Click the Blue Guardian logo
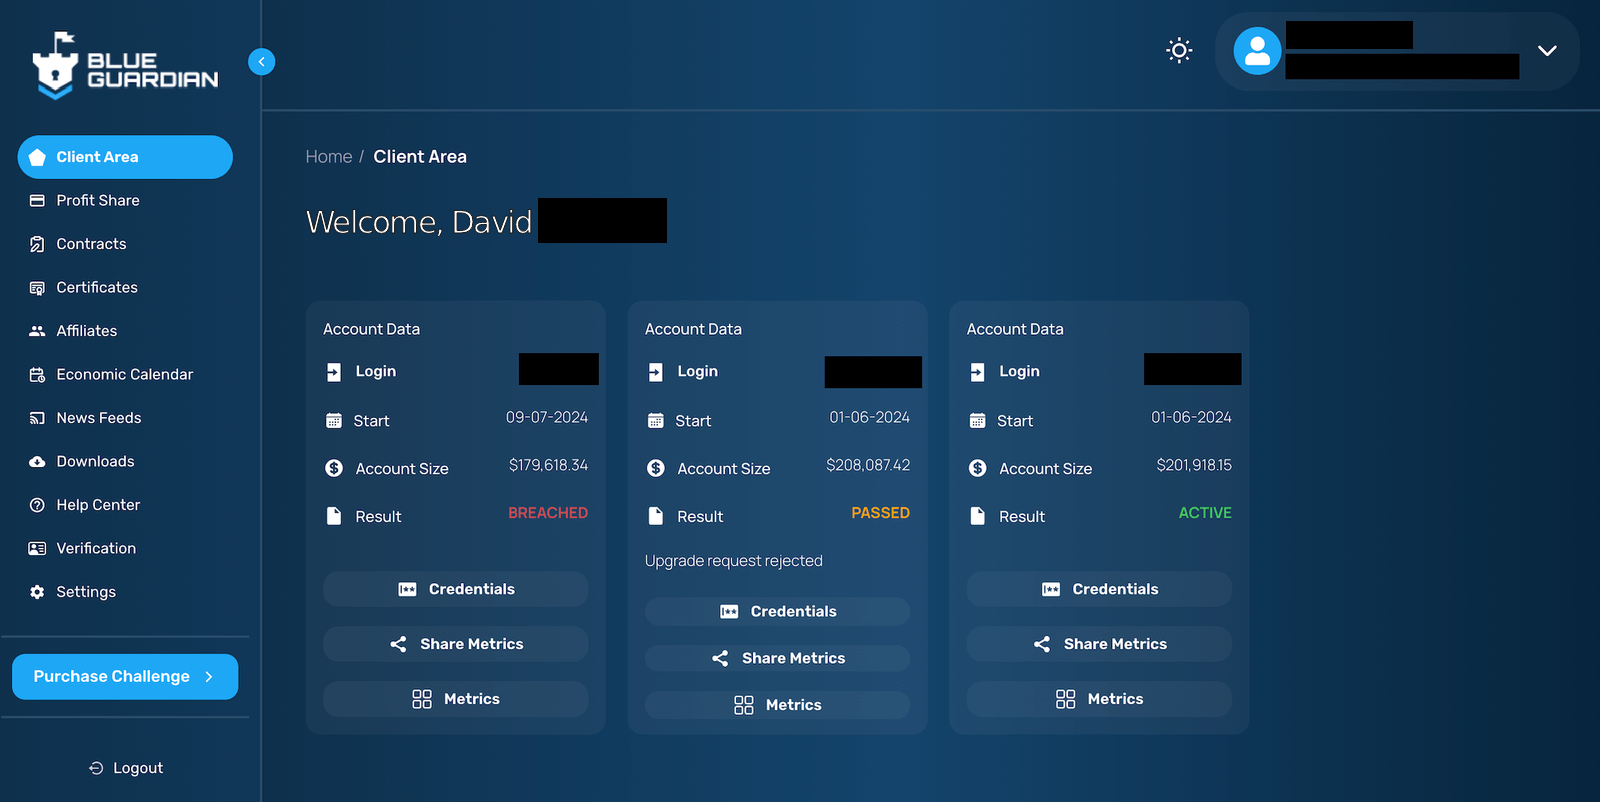Screen dimensions: 1600x802 click(125, 66)
